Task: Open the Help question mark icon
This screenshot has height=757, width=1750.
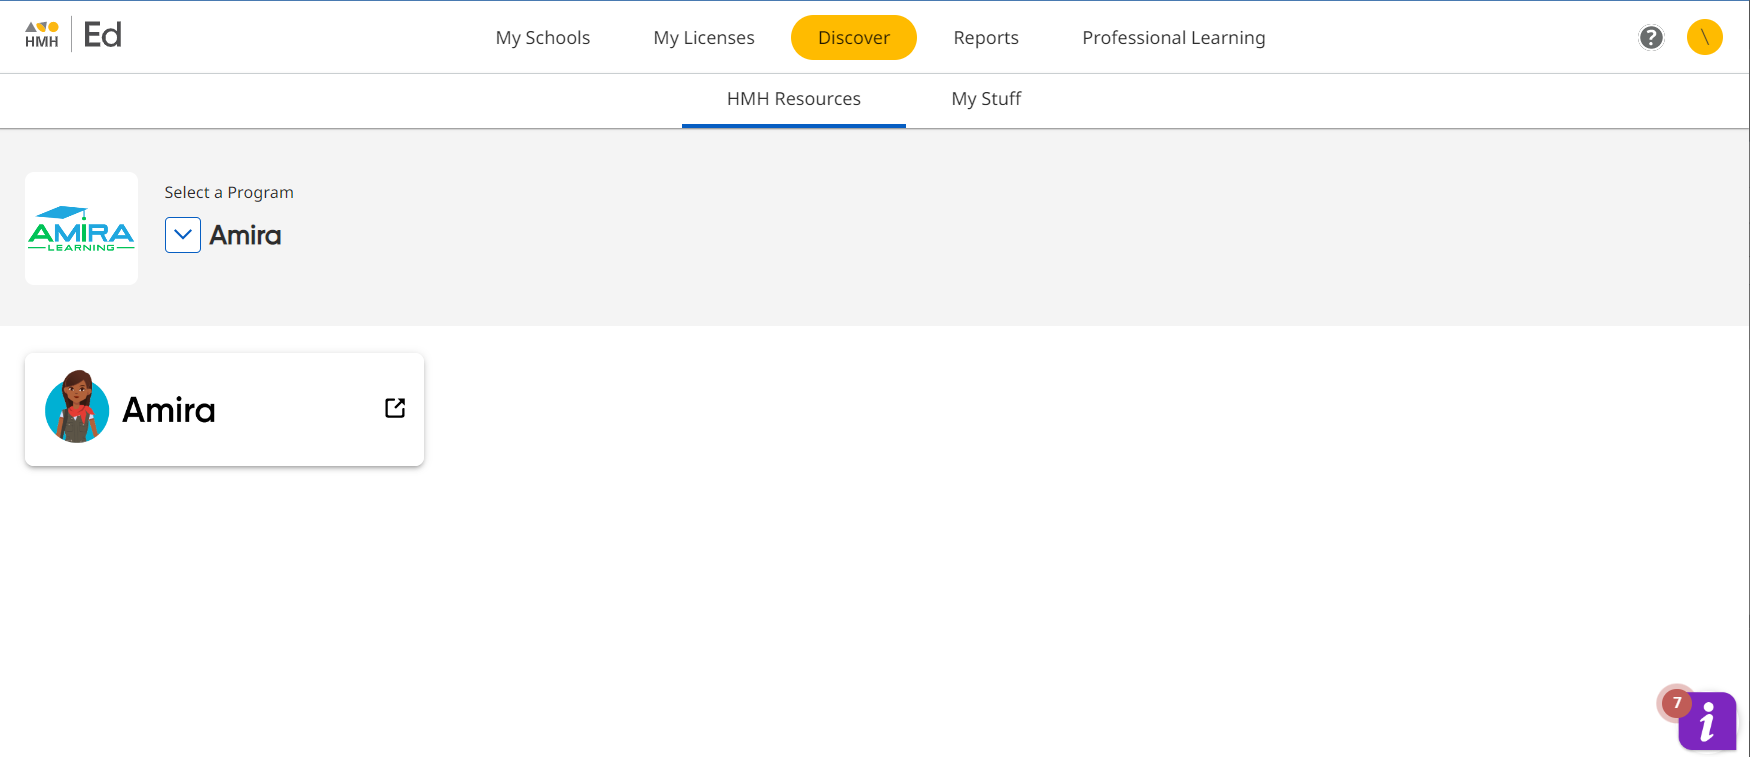Action: click(1651, 37)
